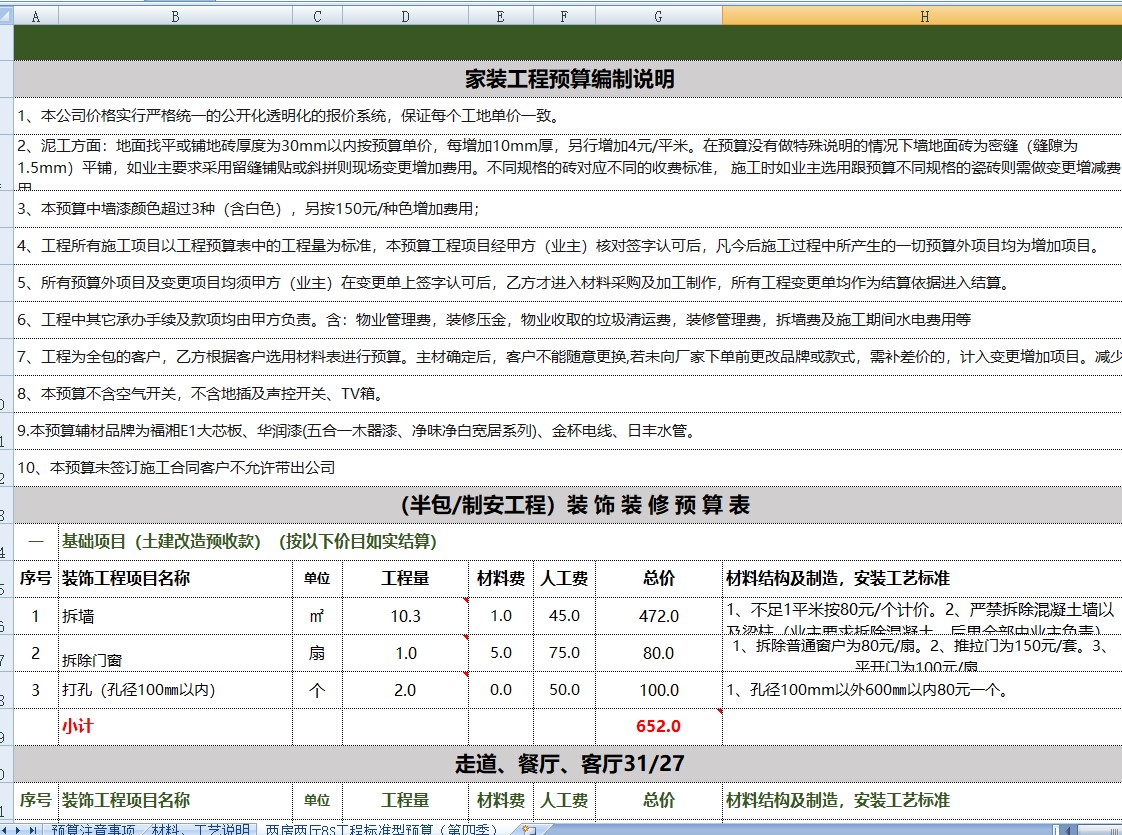Select column A header
The width and height of the screenshot is (1122, 835).
click(36, 16)
